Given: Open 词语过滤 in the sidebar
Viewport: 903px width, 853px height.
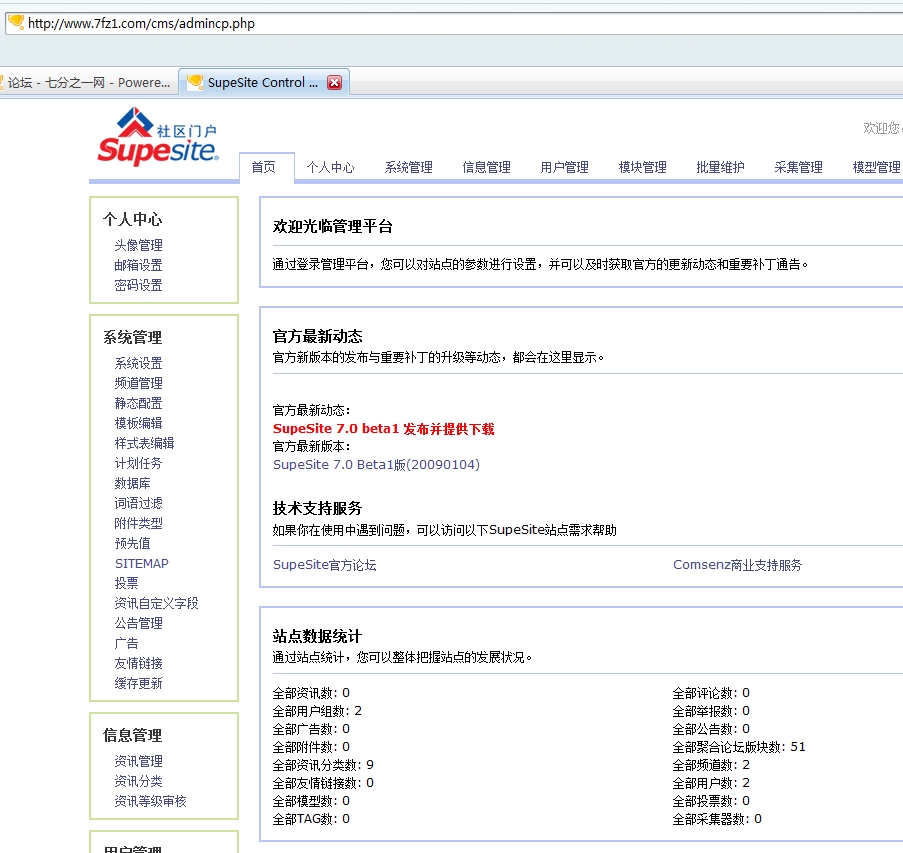Looking at the screenshot, I should 138,503.
